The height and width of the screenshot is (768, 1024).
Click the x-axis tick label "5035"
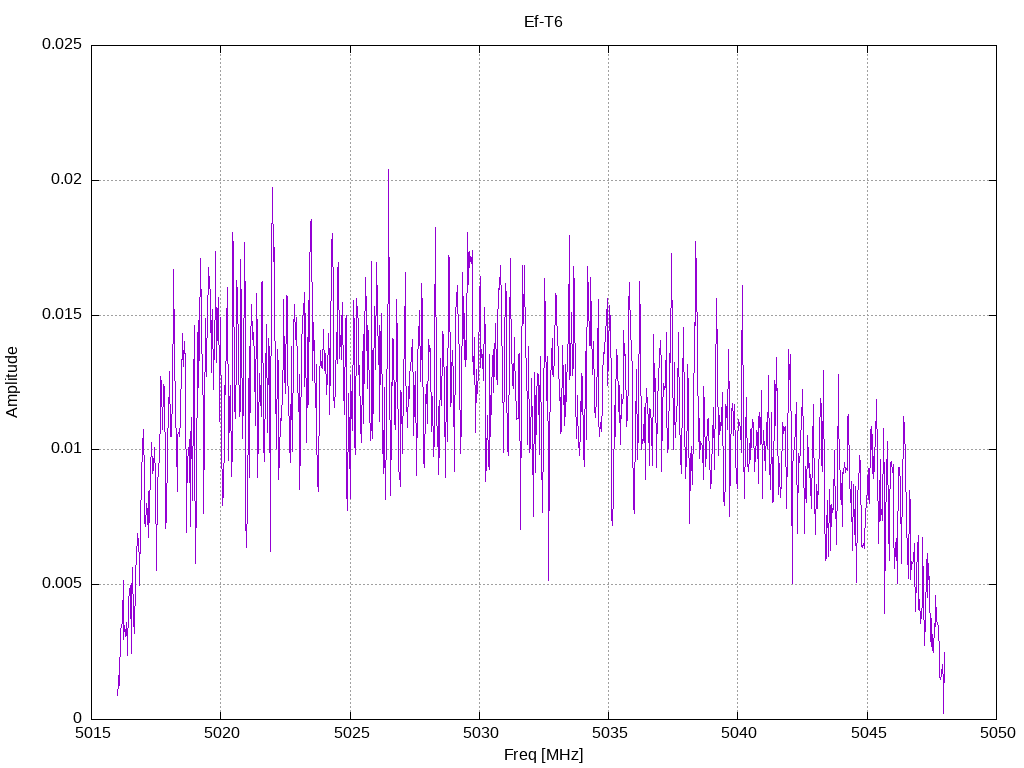(610, 733)
